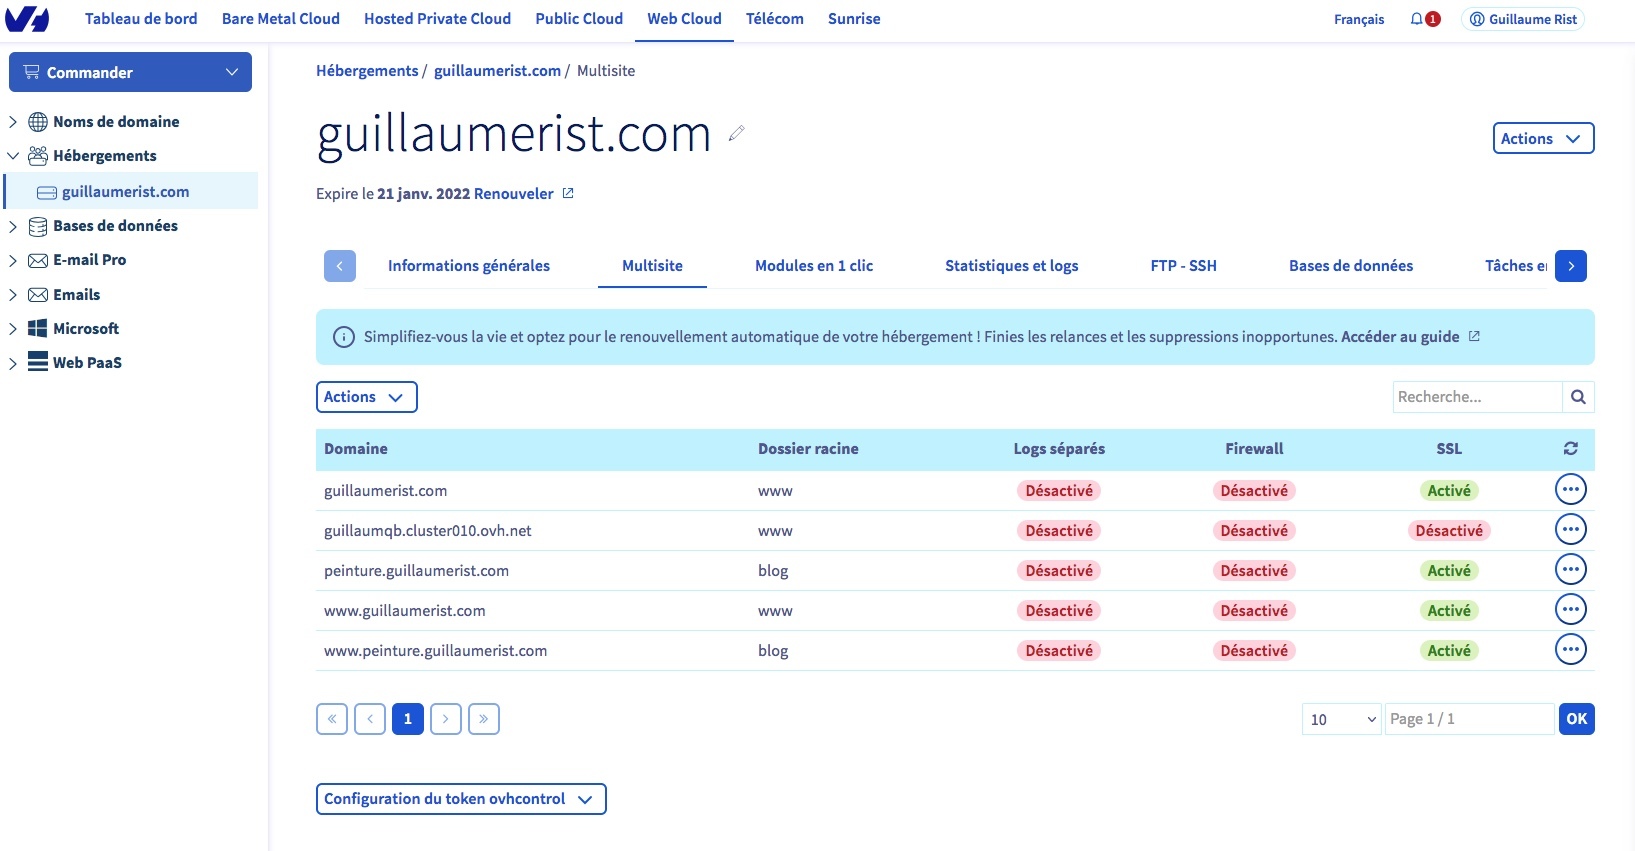Open the options menu for the www.peinture.guillaumerist.com row
This screenshot has width=1635, height=851.
1570,650
